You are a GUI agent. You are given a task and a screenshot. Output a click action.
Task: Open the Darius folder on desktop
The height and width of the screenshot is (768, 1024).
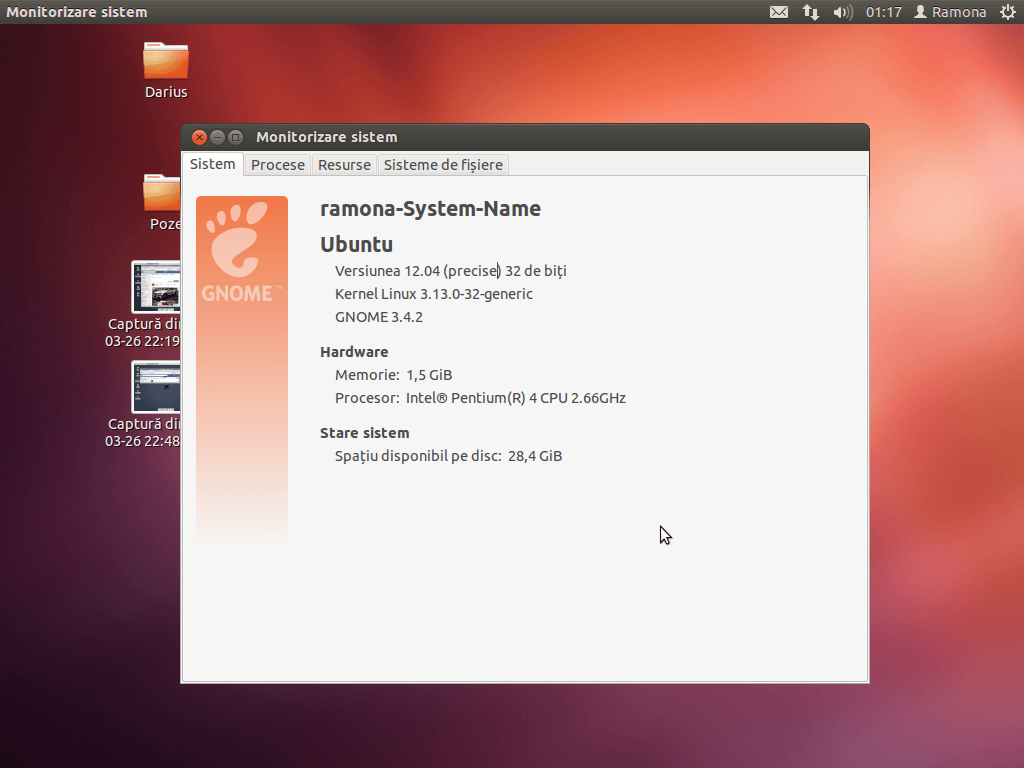coord(165,62)
